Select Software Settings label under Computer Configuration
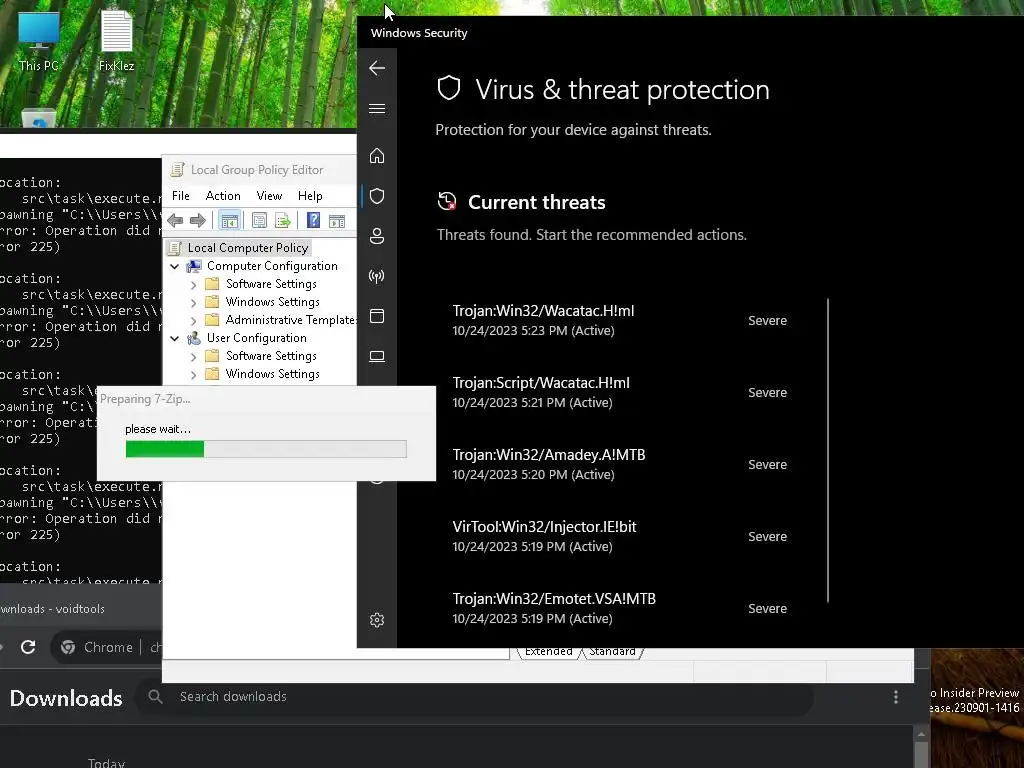1024x768 pixels. click(271, 284)
